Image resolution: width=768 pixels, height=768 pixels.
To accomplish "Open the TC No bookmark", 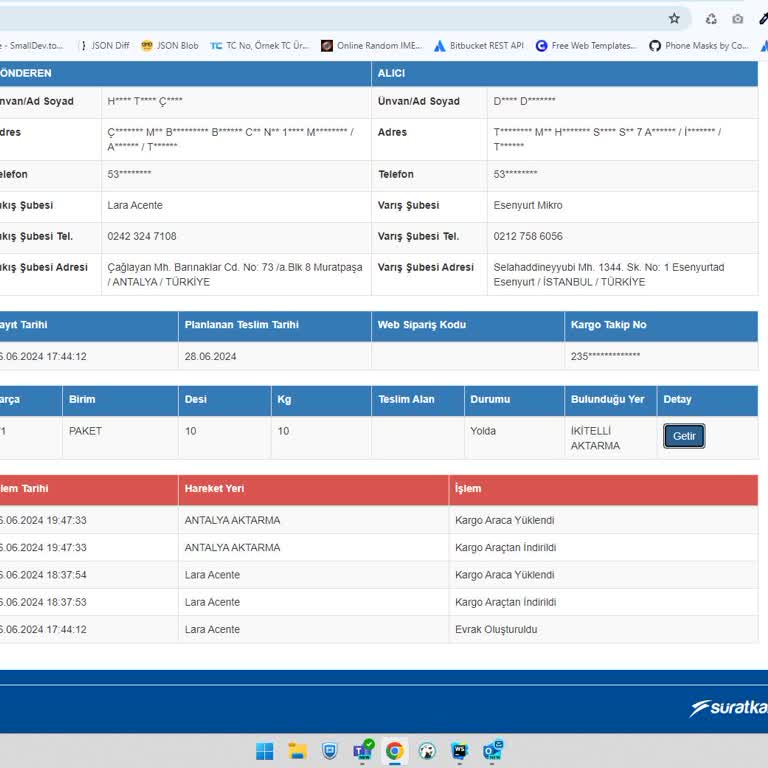I will pyautogui.click(x=260, y=46).
